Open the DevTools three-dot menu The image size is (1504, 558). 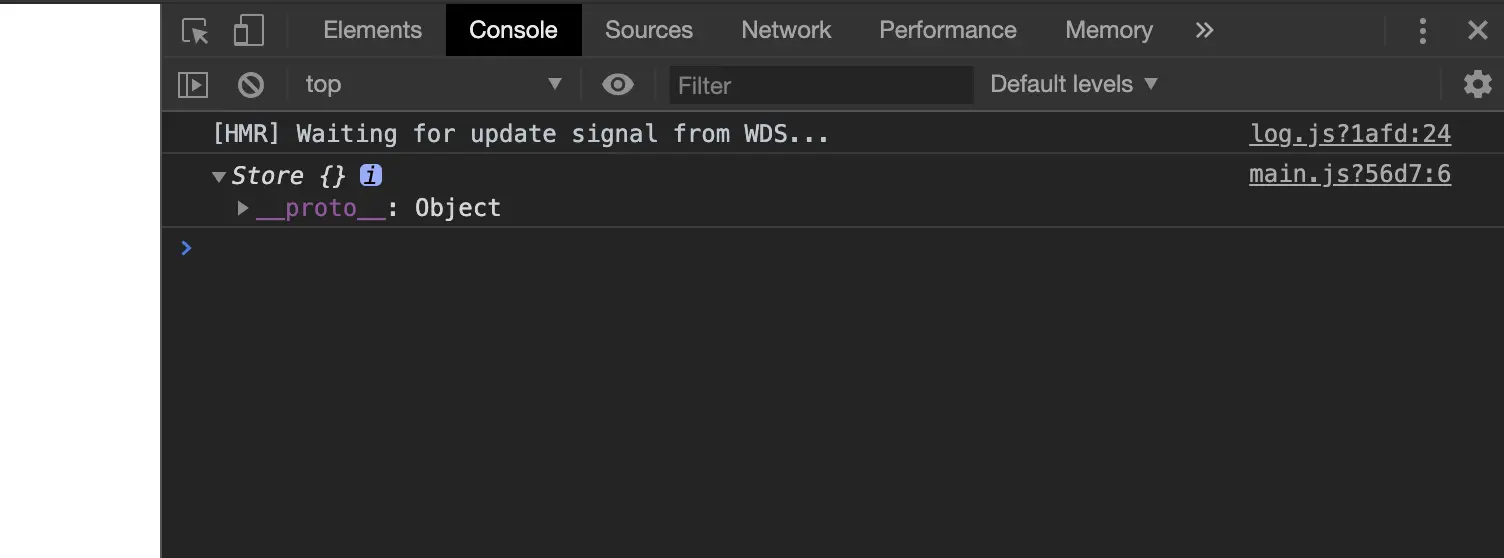click(x=1422, y=31)
